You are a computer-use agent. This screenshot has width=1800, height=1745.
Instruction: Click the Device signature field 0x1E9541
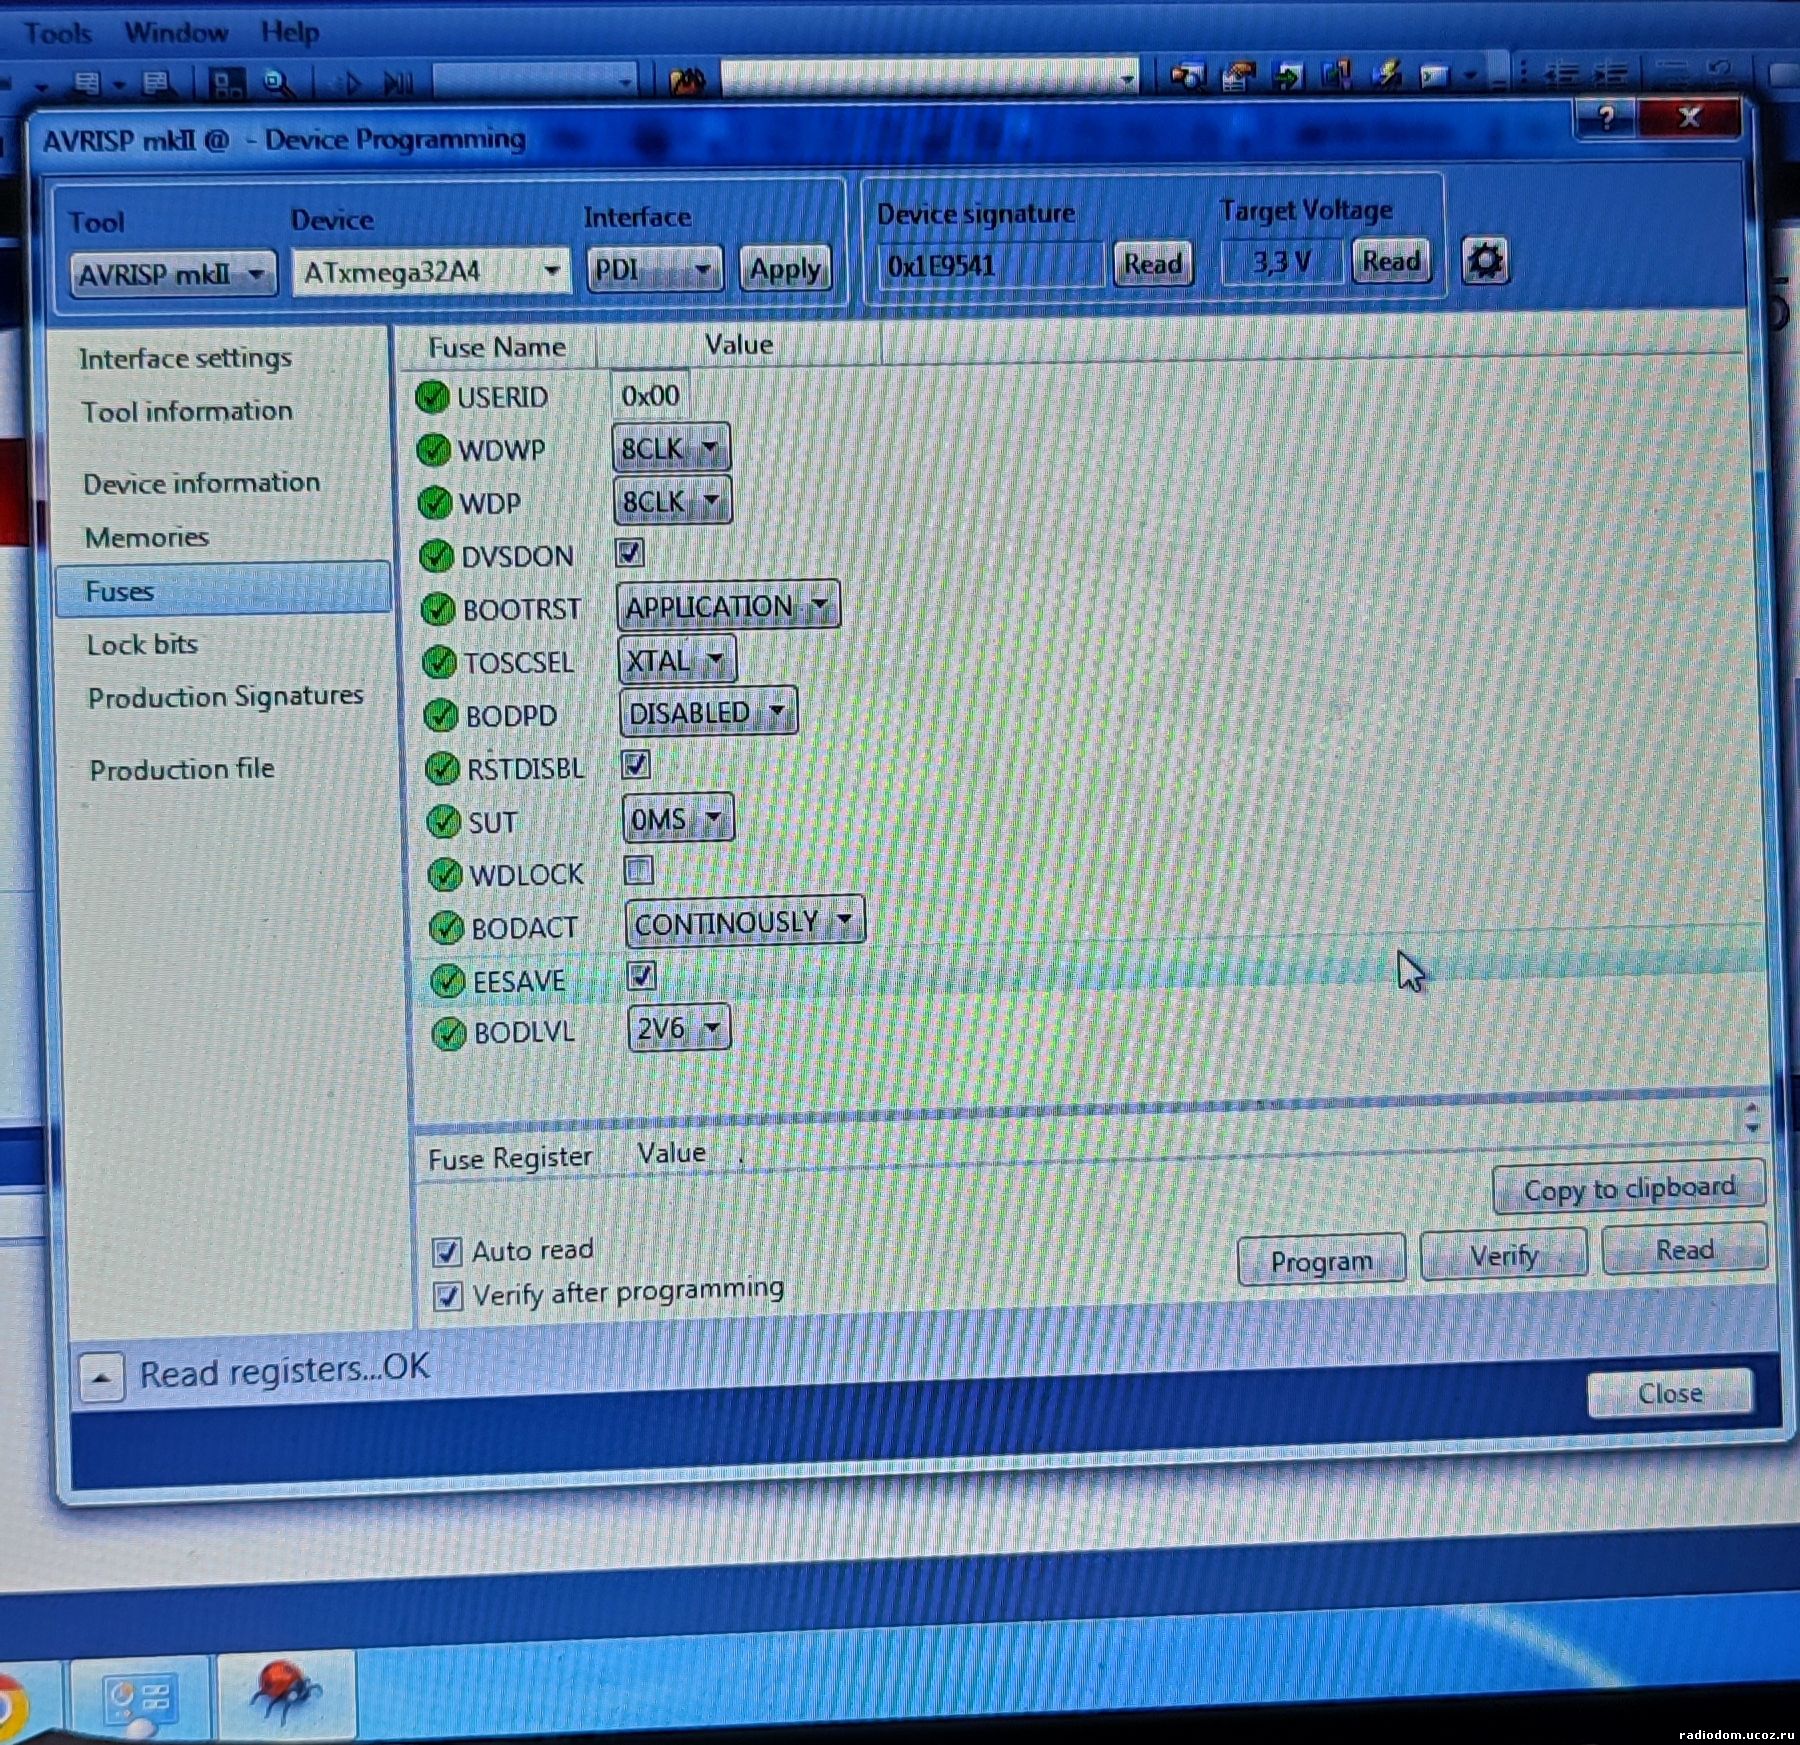(x=991, y=265)
